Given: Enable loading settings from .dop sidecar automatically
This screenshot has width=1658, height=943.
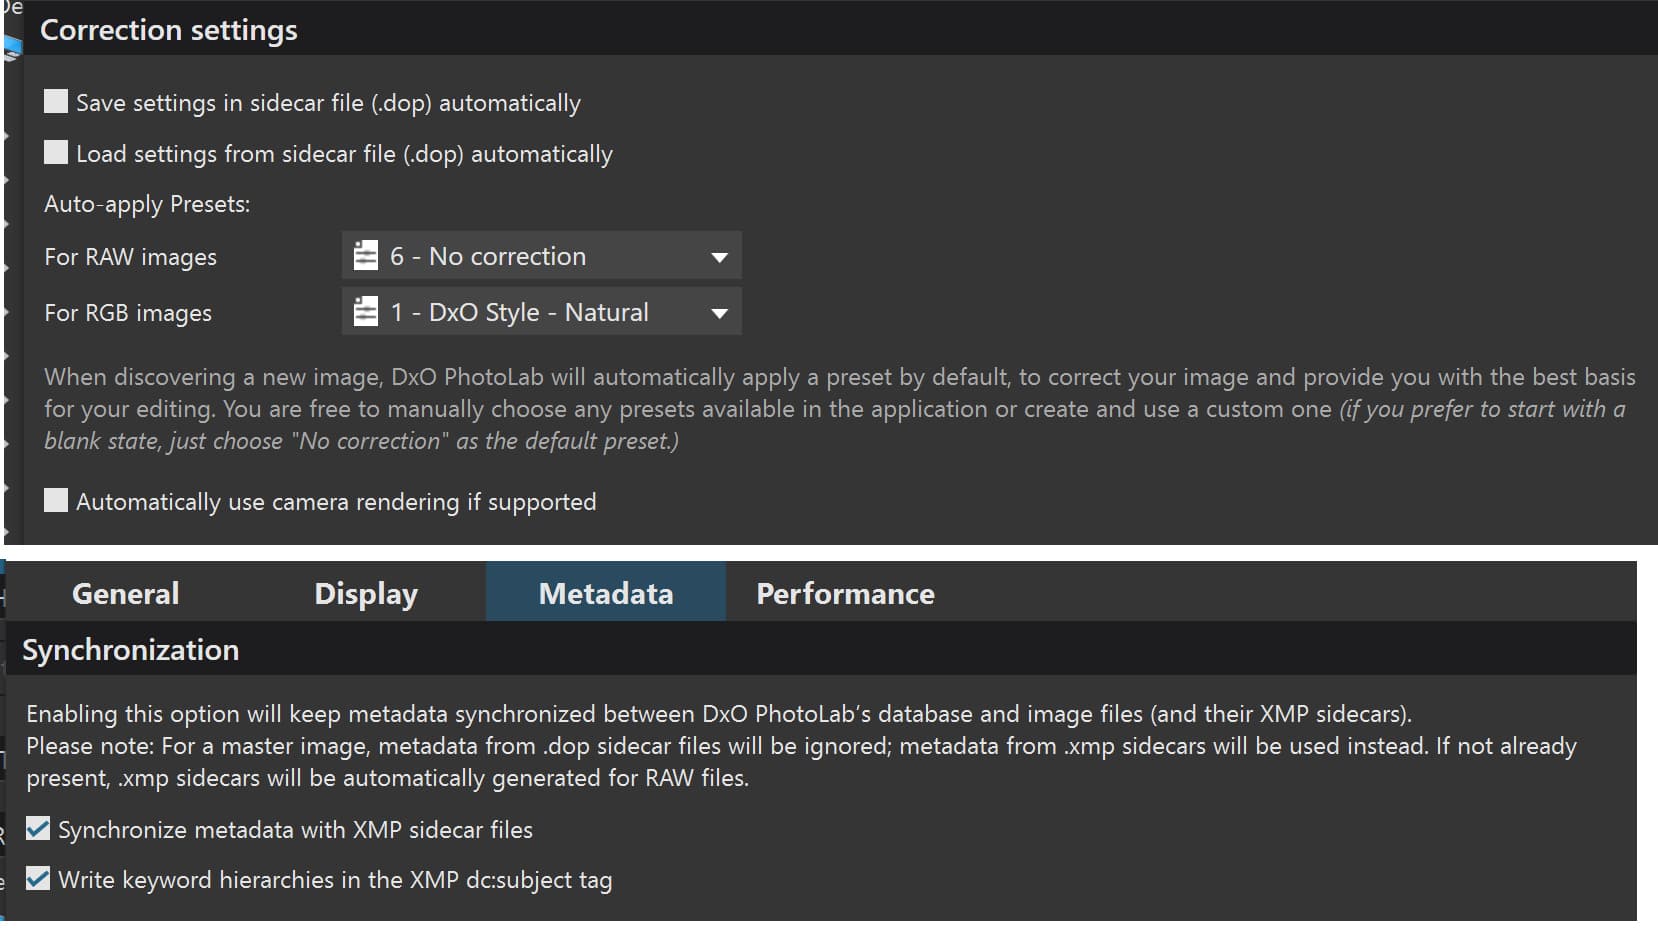Looking at the screenshot, I should 56,153.
